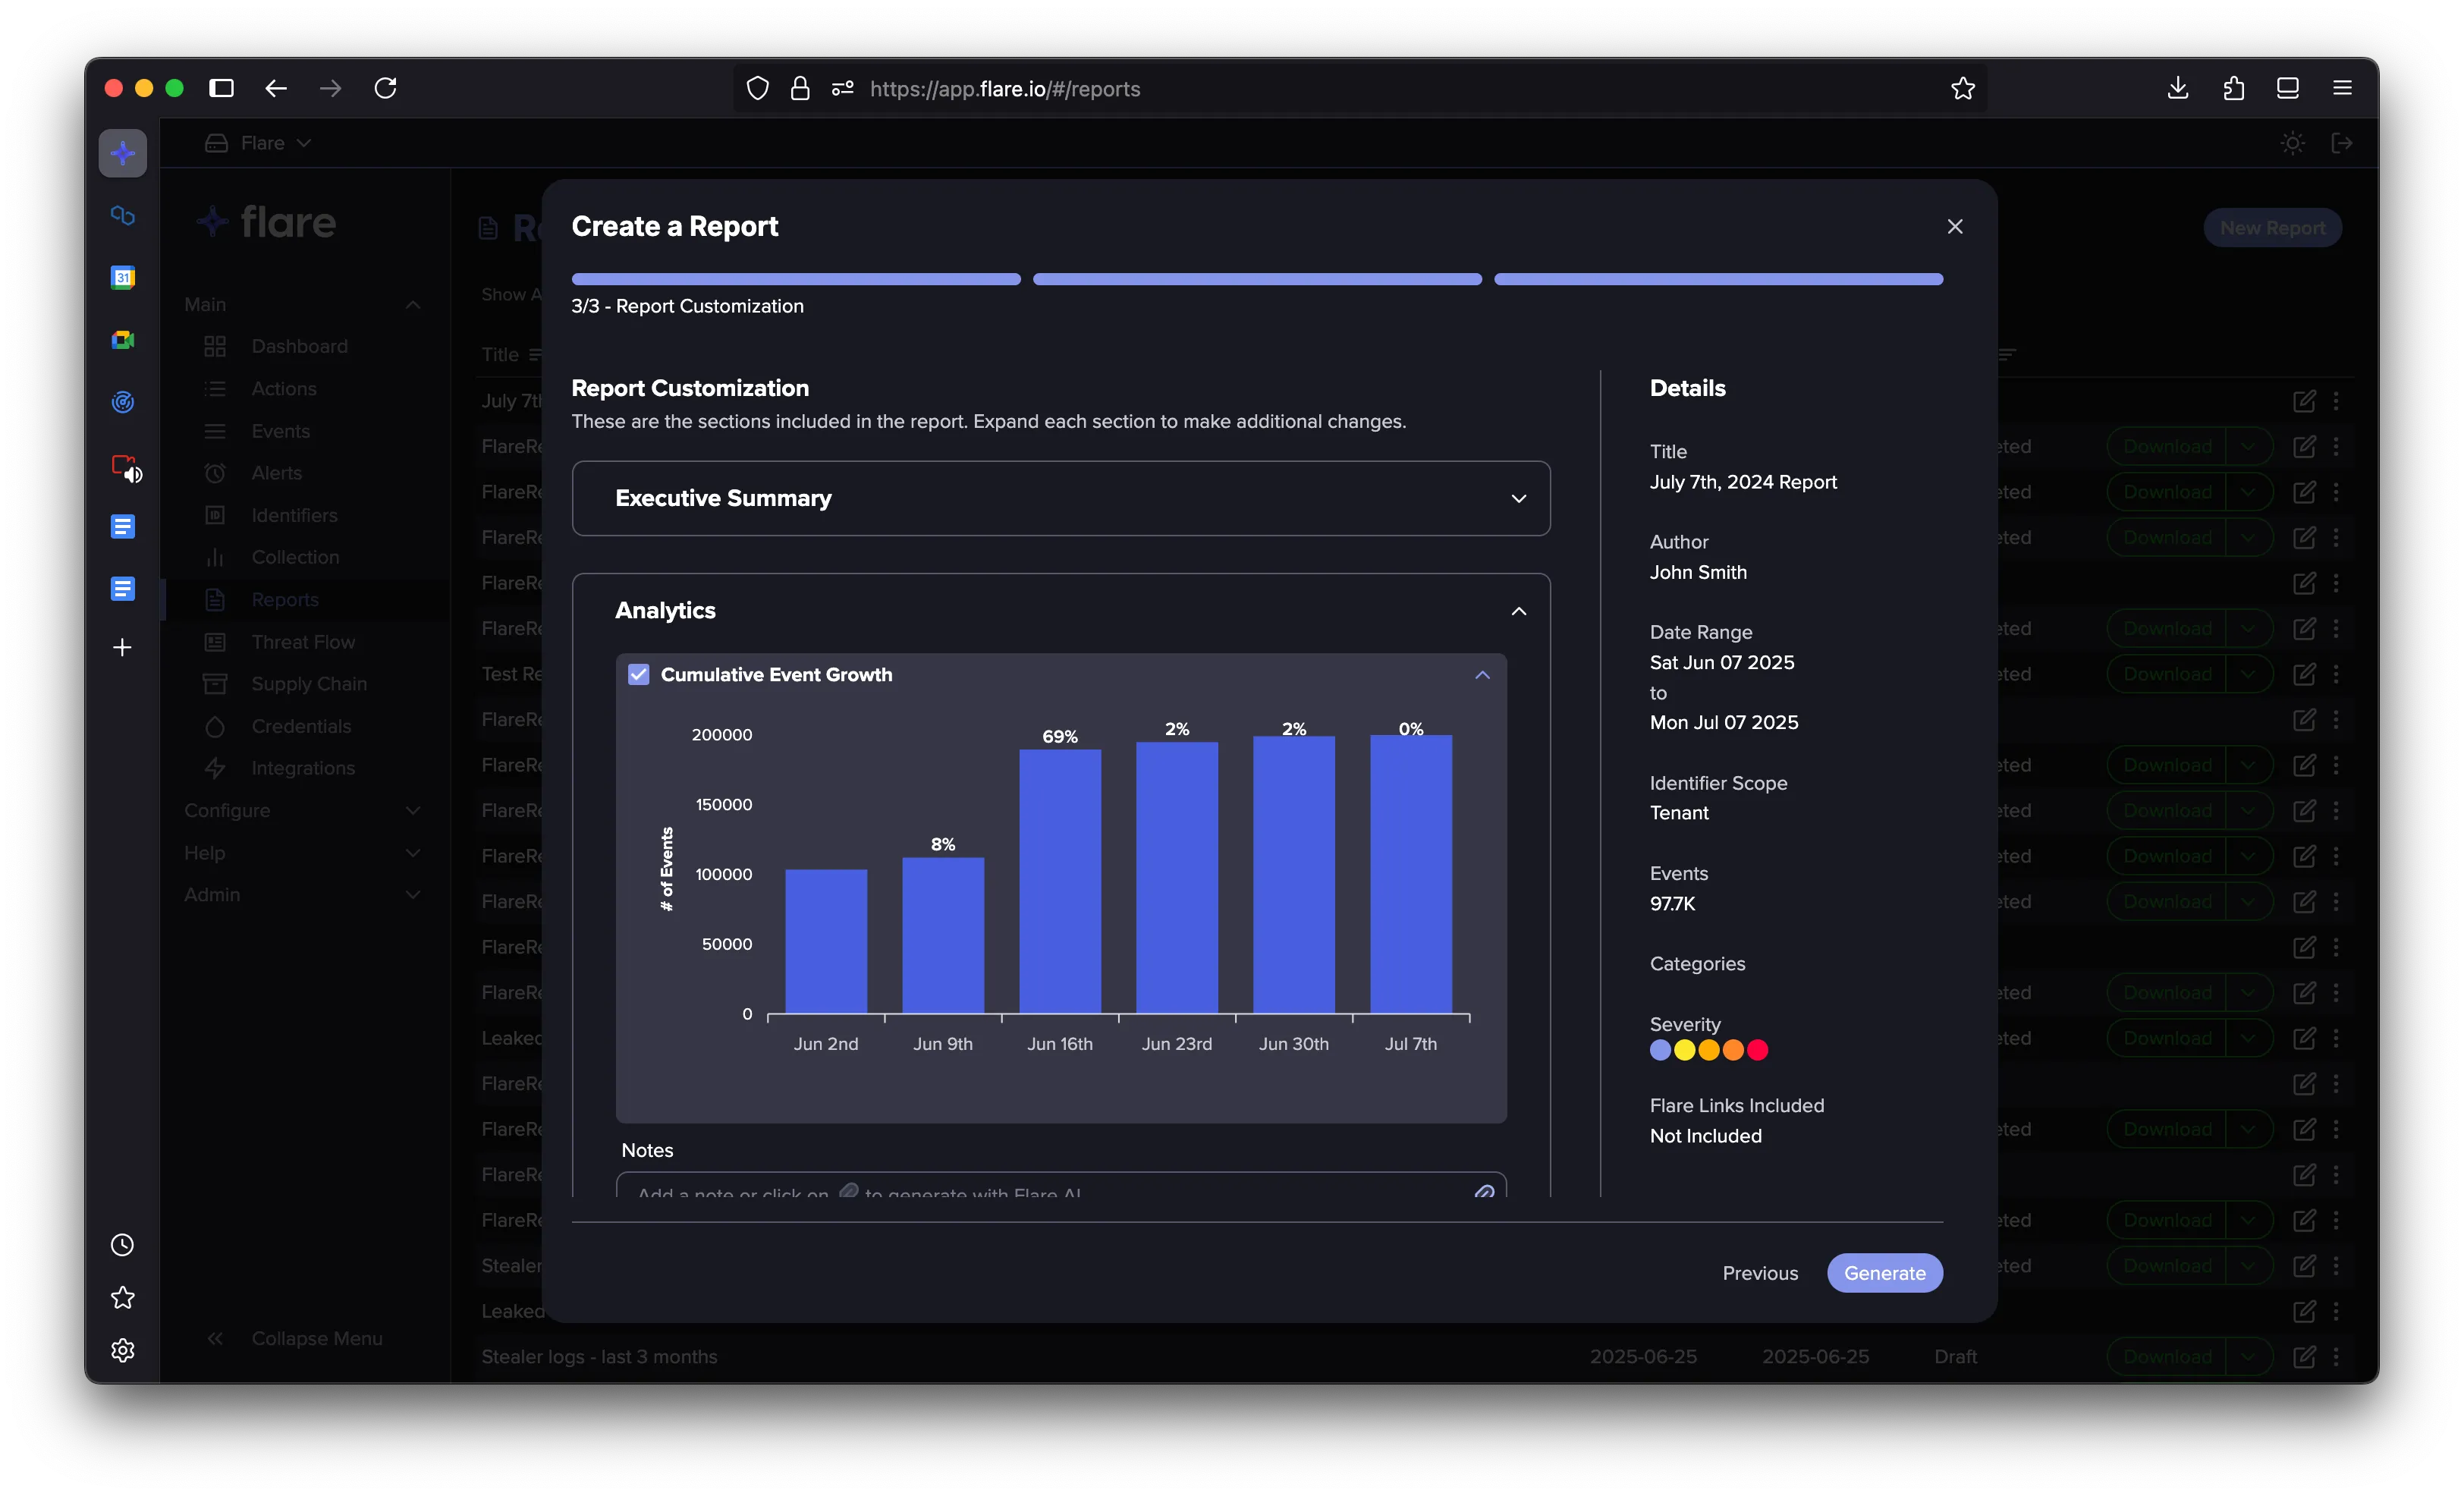The height and width of the screenshot is (1496, 2464).
Task: Uncheck the Cumulative Event Growth checkbox
Action: tap(639, 675)
